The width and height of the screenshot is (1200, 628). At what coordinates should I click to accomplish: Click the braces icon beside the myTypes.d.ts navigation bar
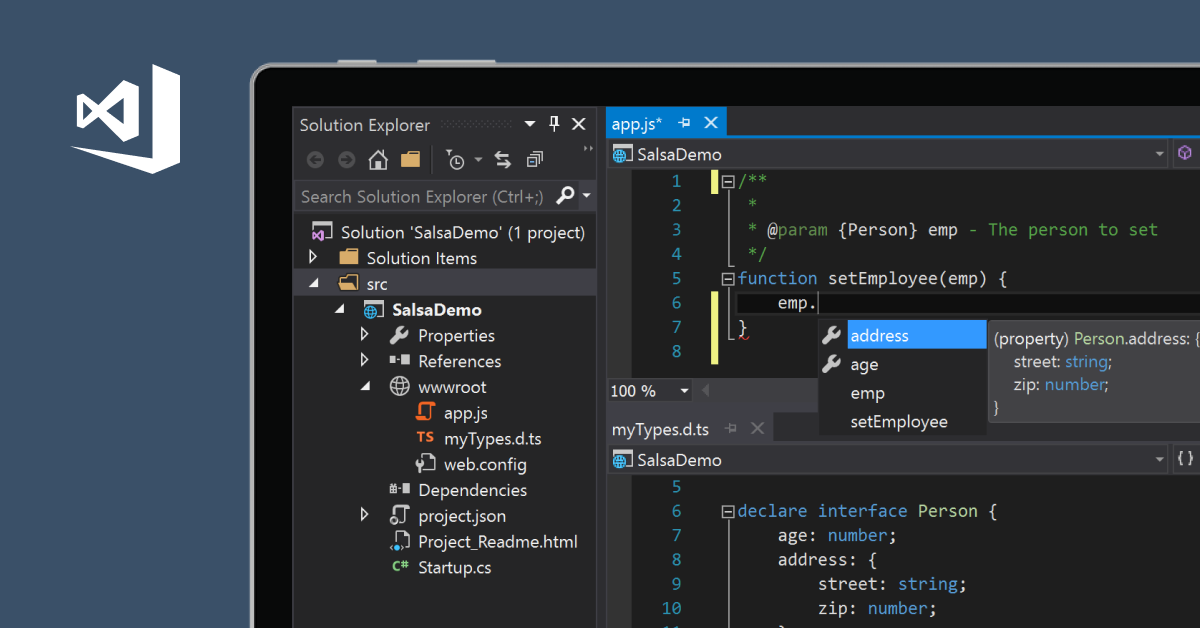[x=1184, y=459]
